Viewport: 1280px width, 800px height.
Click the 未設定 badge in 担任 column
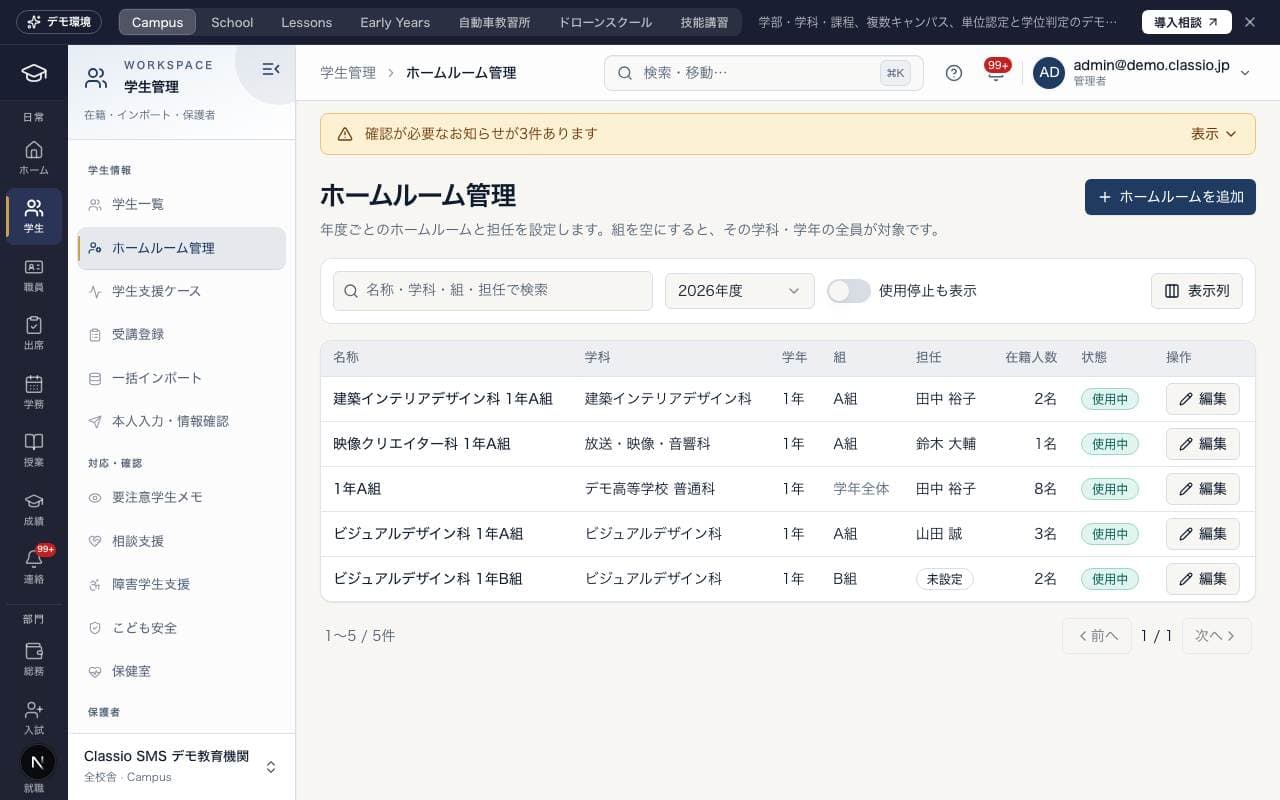pos(945,579)
